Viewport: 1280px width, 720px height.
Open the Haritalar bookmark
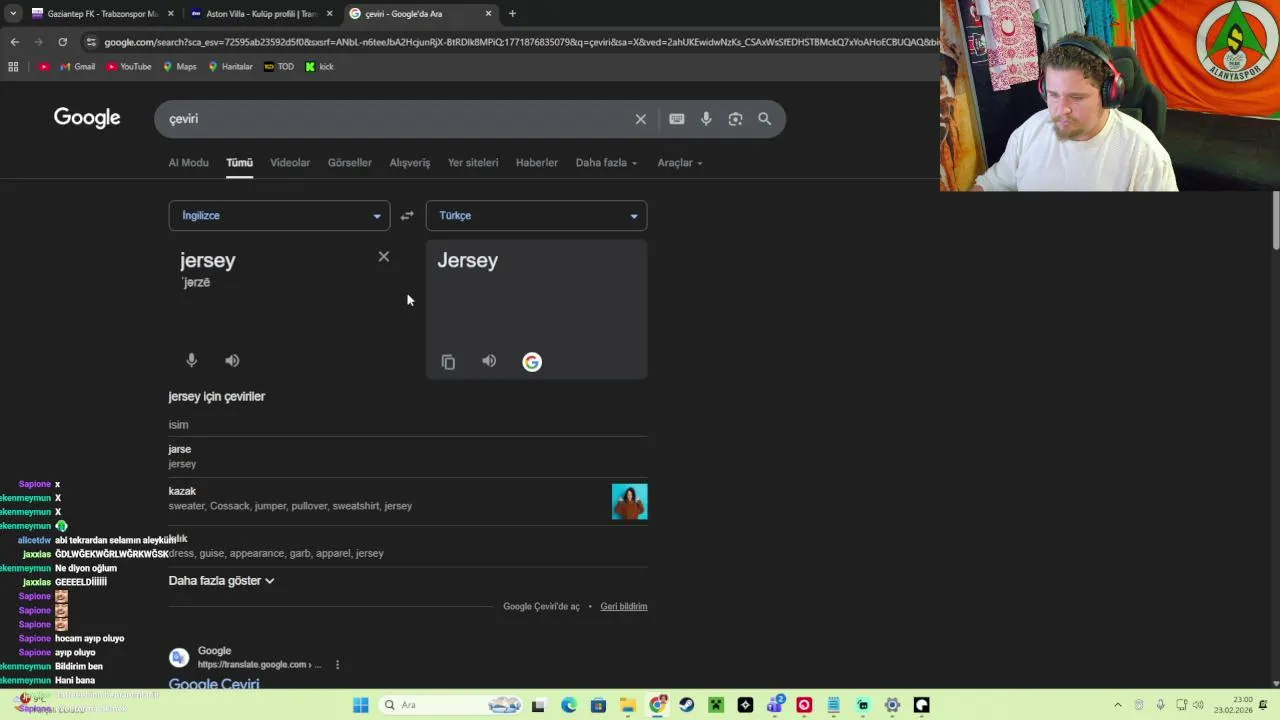pos(230,67)
